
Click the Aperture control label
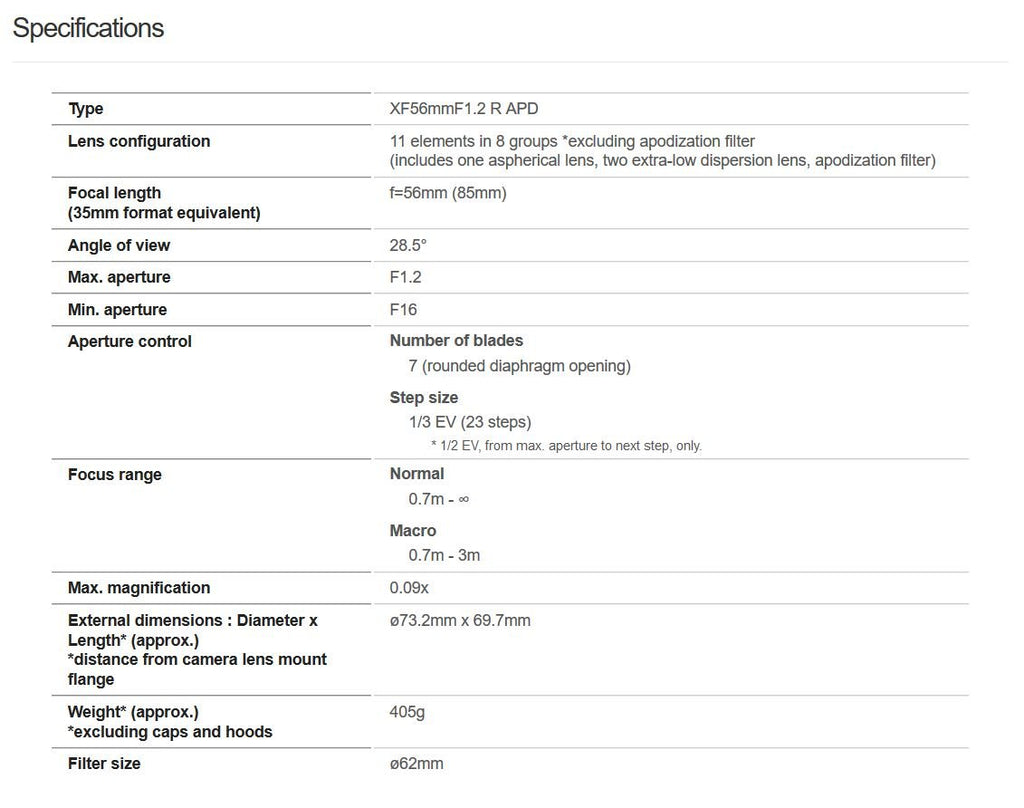pos(130,341)
